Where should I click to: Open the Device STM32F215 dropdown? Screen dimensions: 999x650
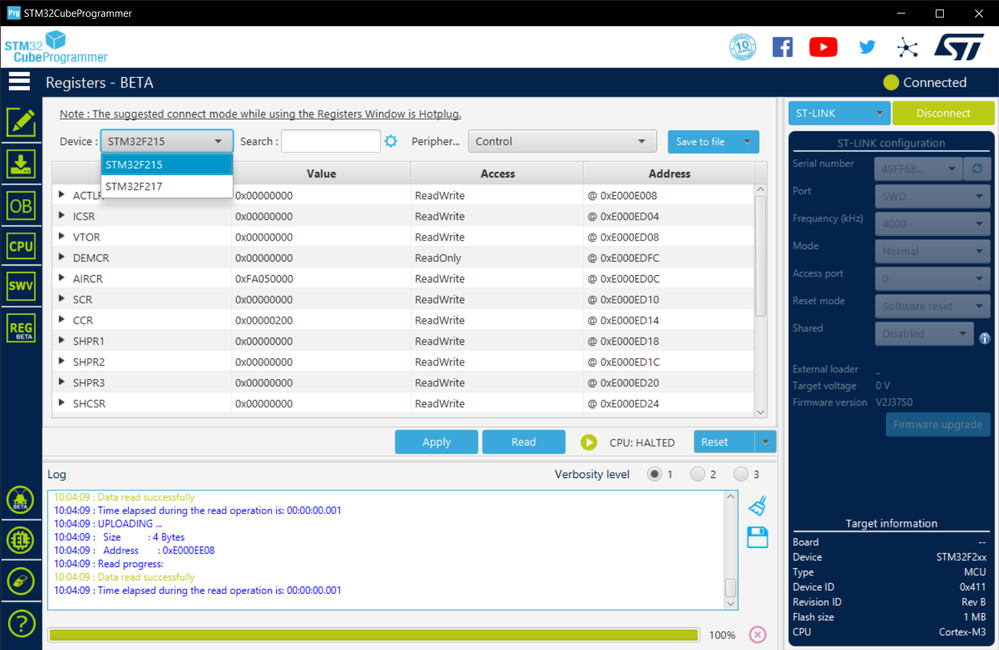(x=167, y=141)
